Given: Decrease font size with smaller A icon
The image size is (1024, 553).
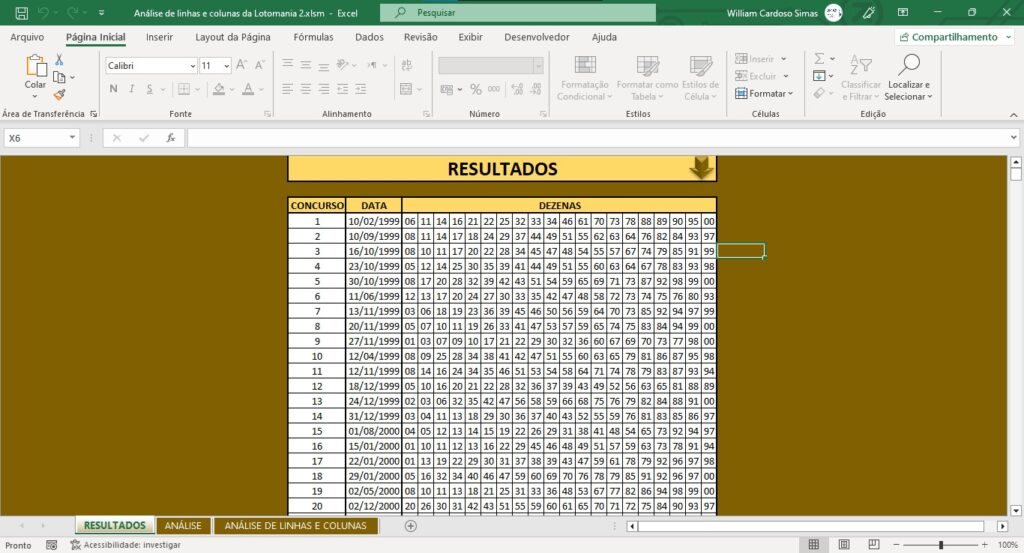Looking at the screenshot, I should tap(259, 65).
